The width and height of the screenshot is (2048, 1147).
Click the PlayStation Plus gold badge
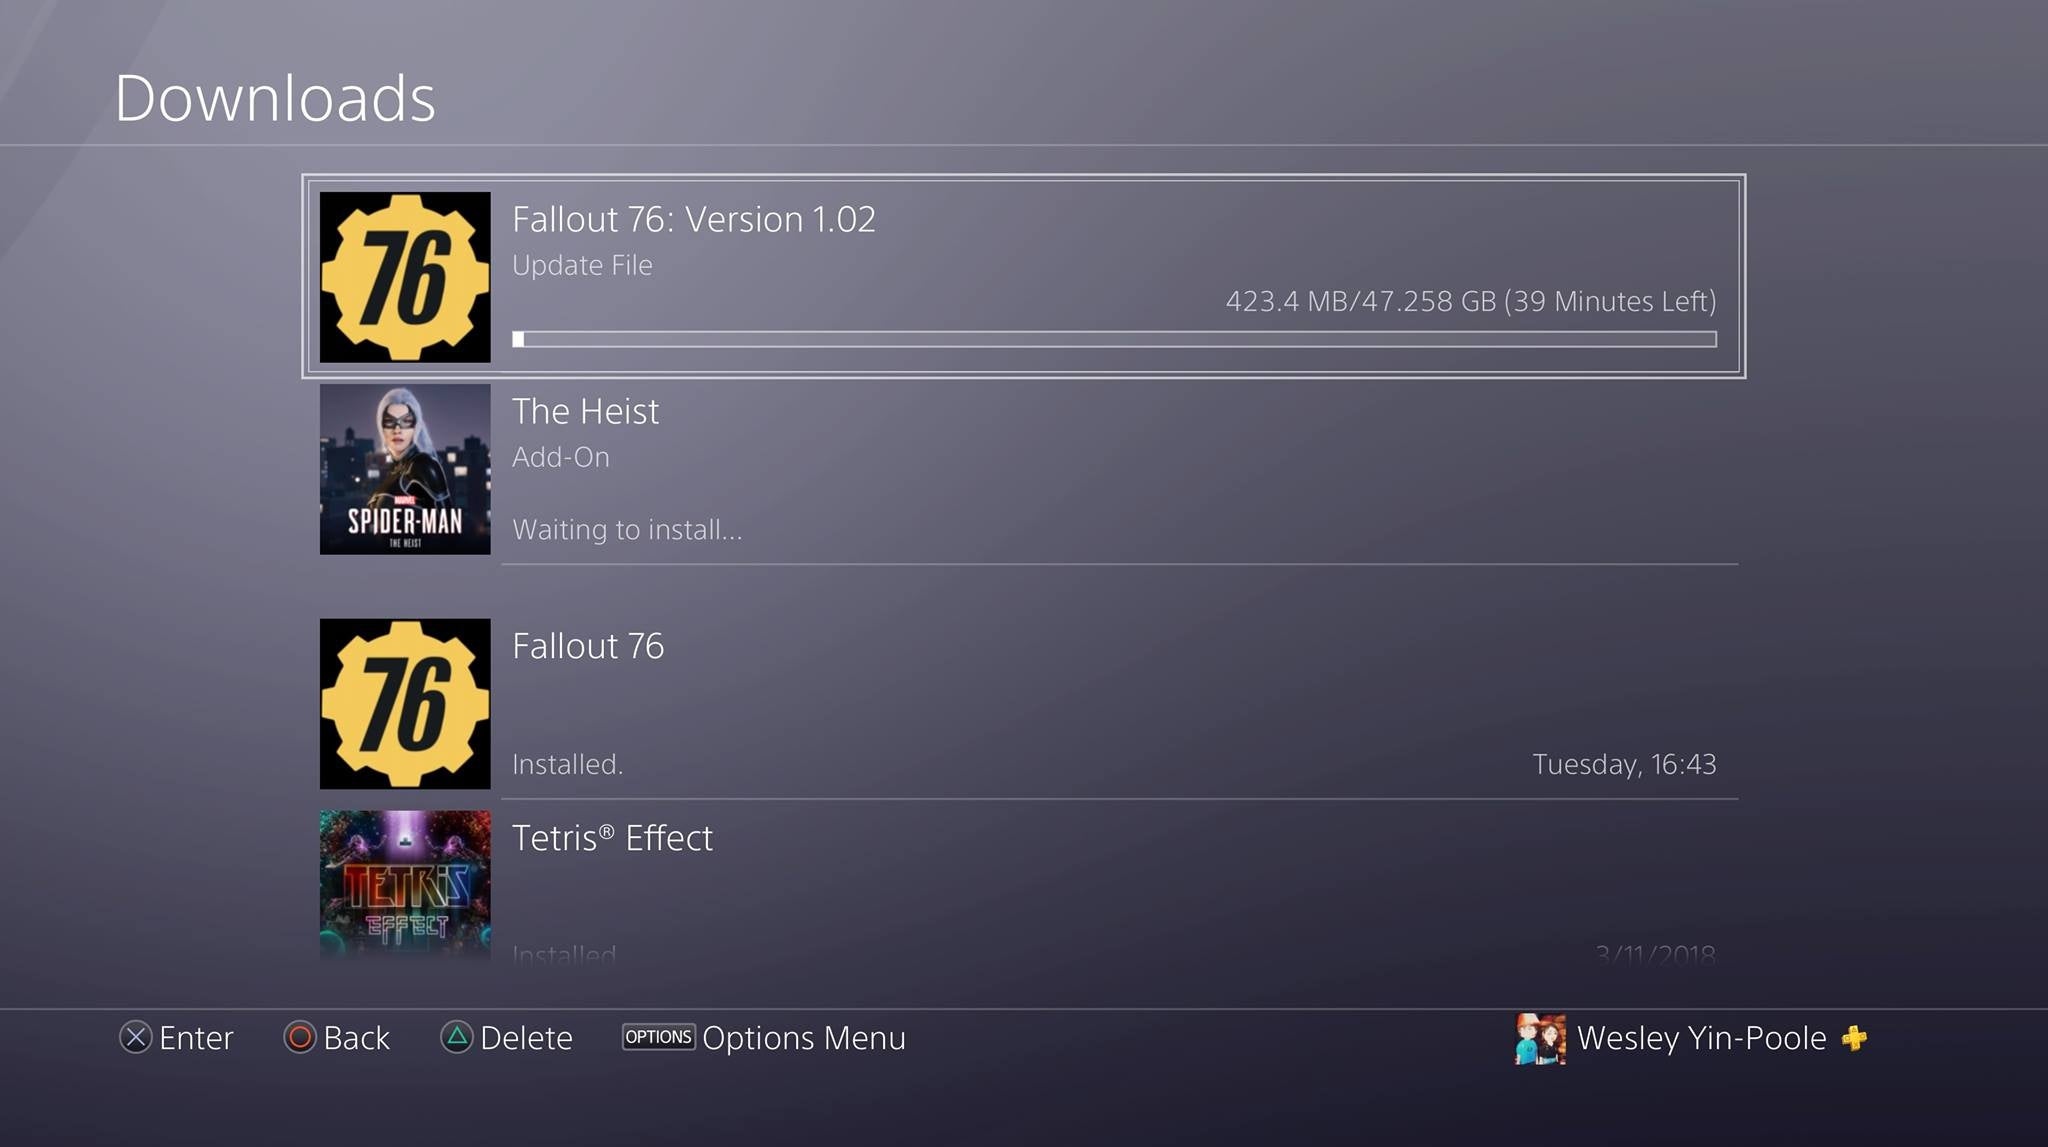(1854, 1038)
